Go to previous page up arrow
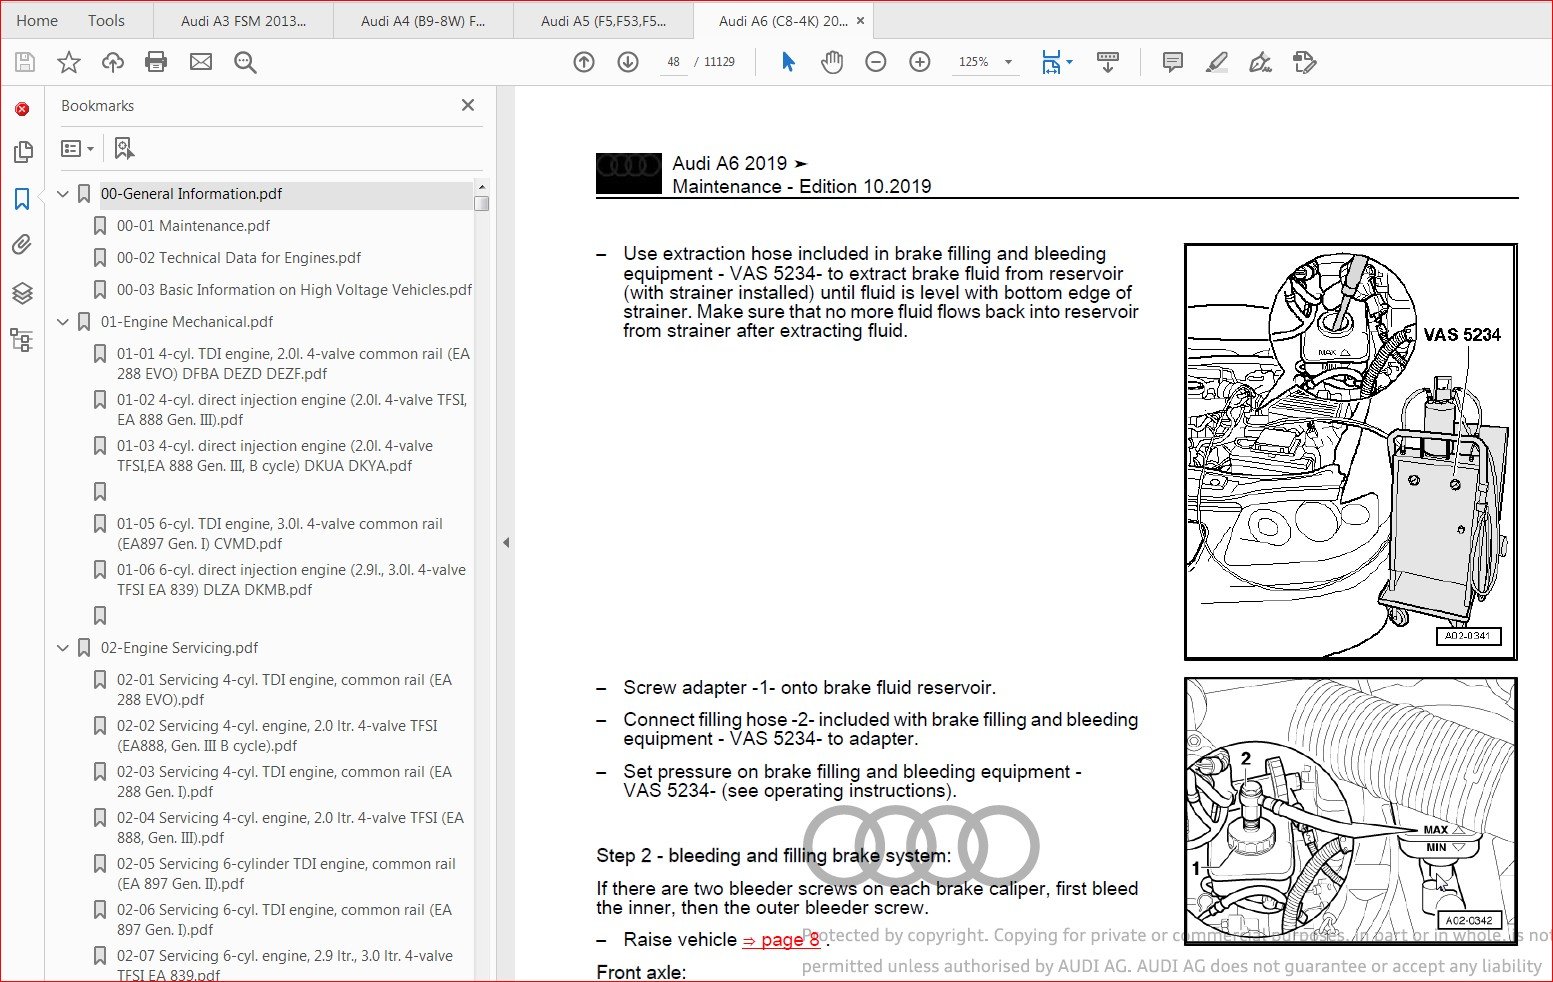The image size is (1553, 982). coord(584,62)
